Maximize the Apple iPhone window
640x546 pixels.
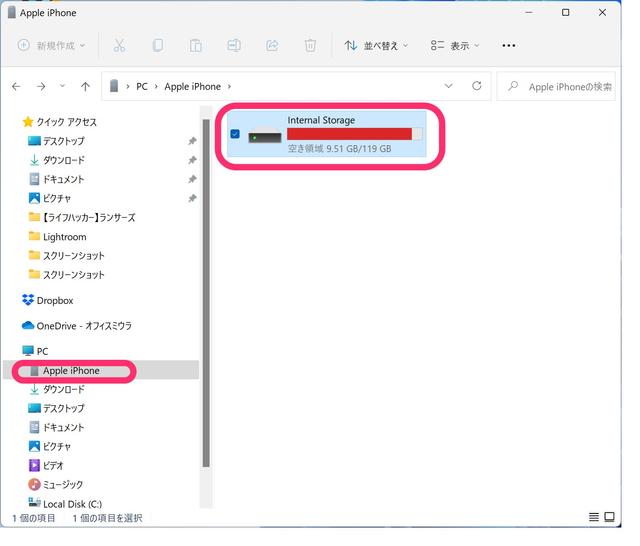565,13
